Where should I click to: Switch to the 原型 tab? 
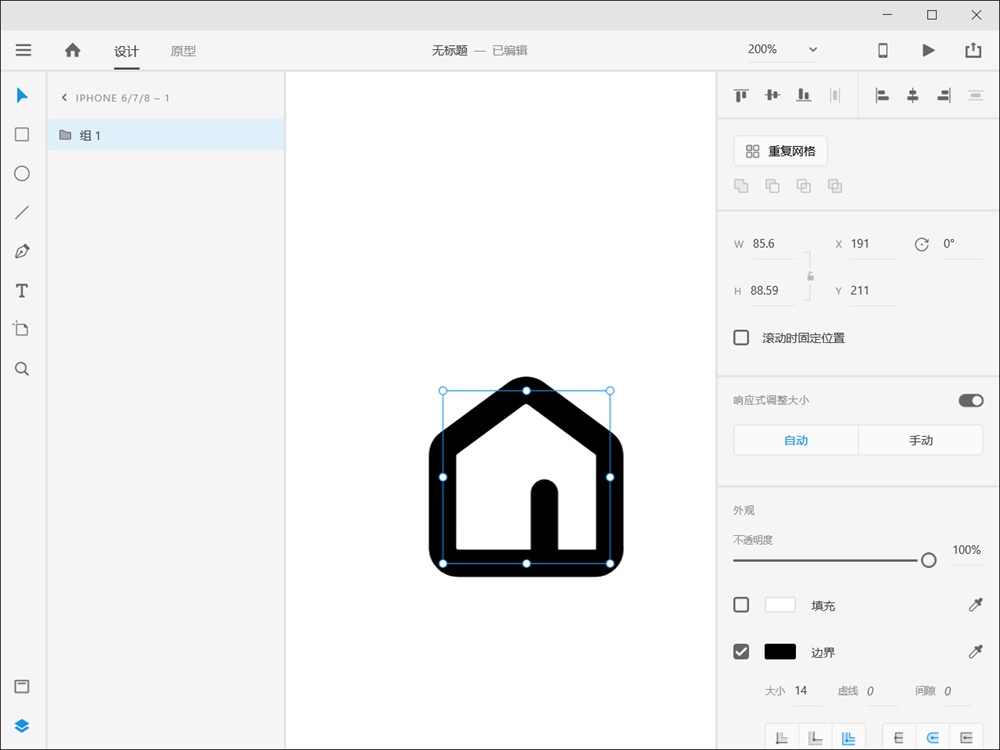pos(183,50)
